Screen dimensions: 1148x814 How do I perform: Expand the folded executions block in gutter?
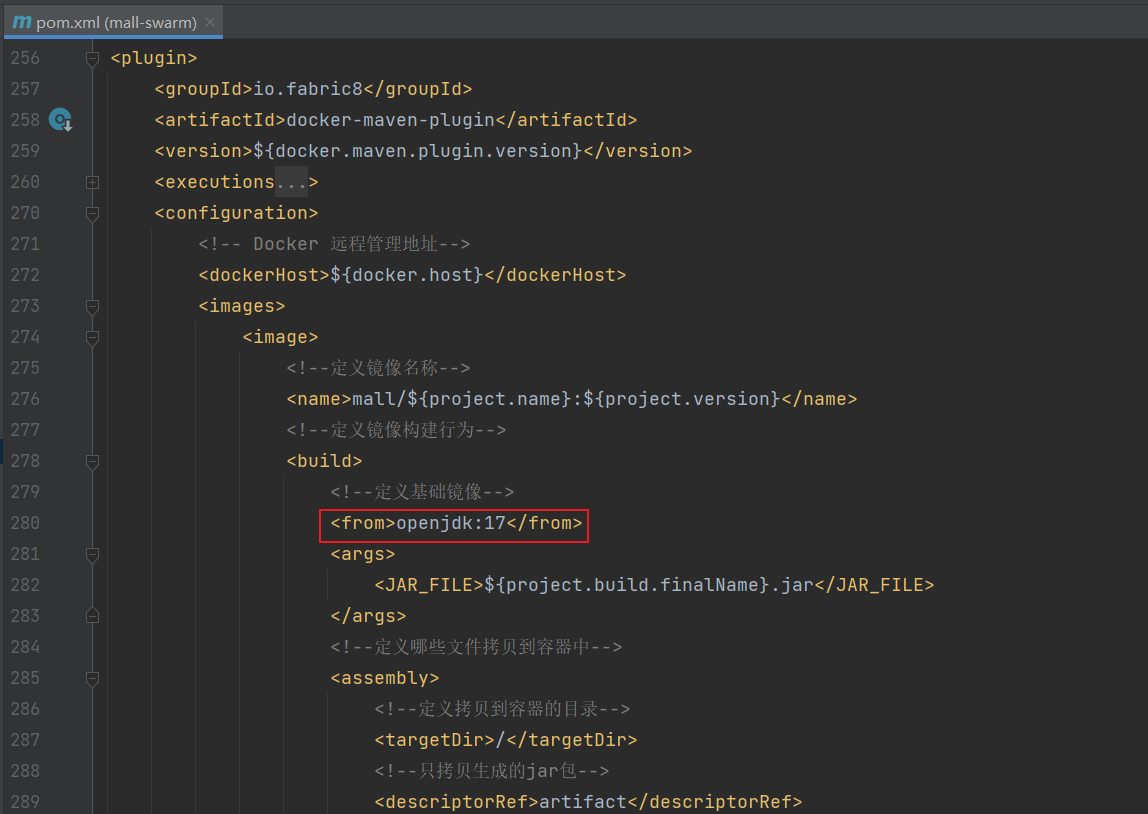tap(92, 182)
